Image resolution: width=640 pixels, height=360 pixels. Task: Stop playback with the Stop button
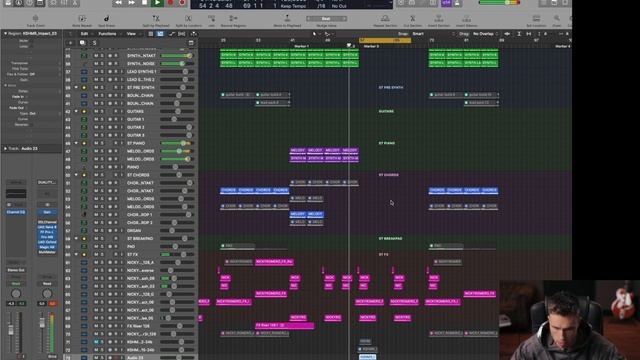pyautogui.click(x=144, y=3)
